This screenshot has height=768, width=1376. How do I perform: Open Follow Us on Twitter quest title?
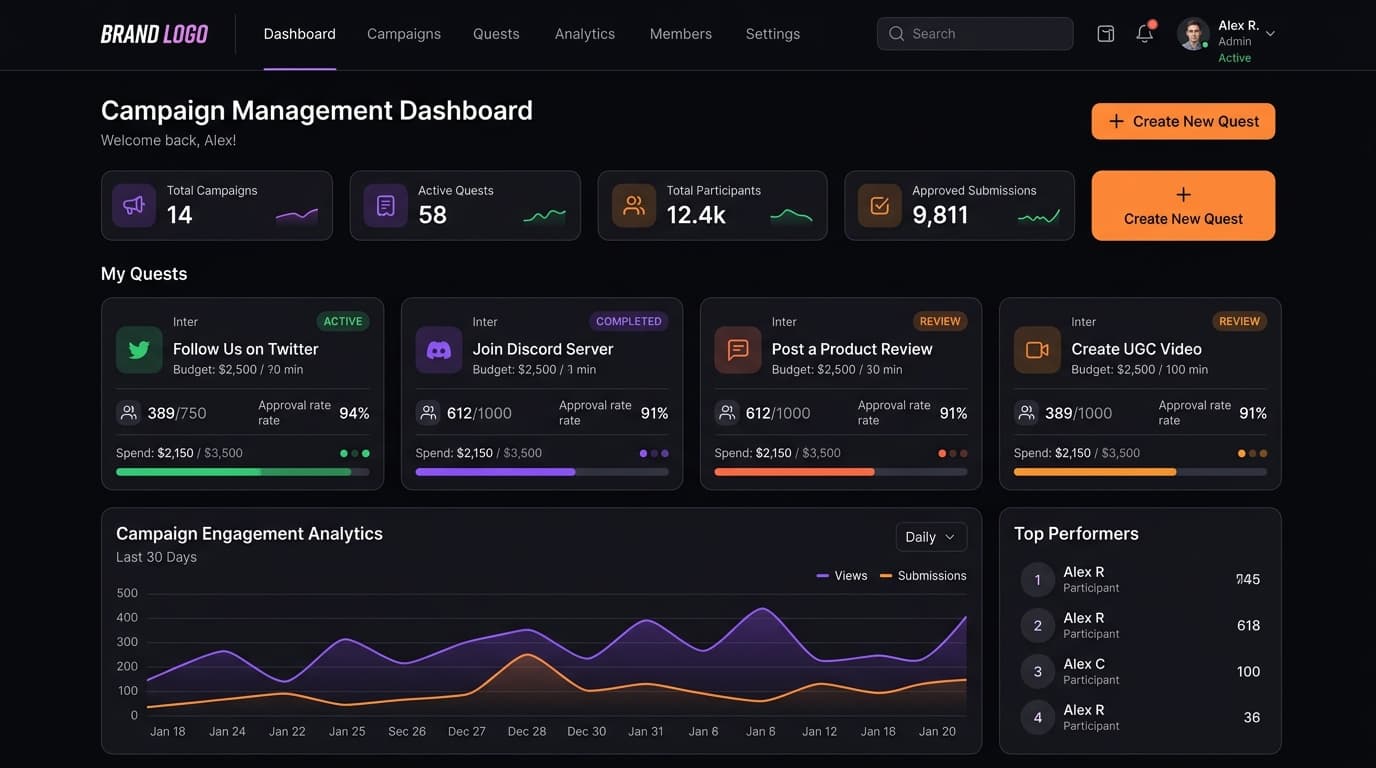[246, 349]
